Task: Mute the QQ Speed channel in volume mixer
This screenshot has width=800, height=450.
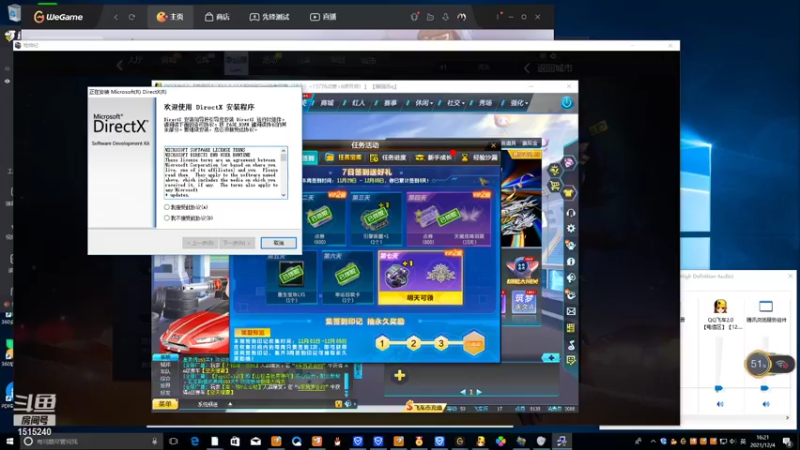Action: pos(720,404)
